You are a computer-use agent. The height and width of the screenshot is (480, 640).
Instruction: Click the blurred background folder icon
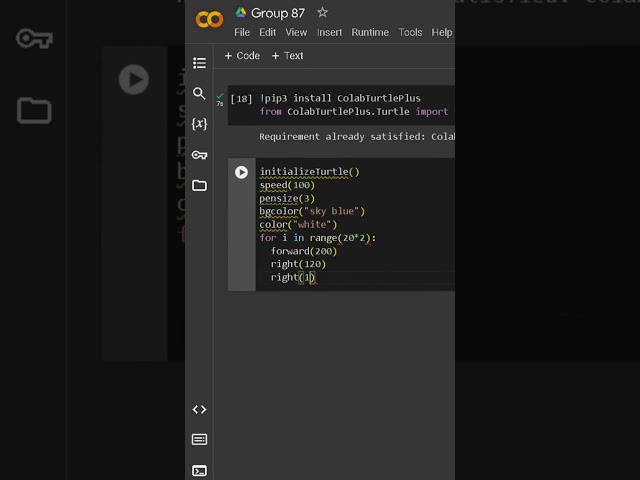coord(34,110)
